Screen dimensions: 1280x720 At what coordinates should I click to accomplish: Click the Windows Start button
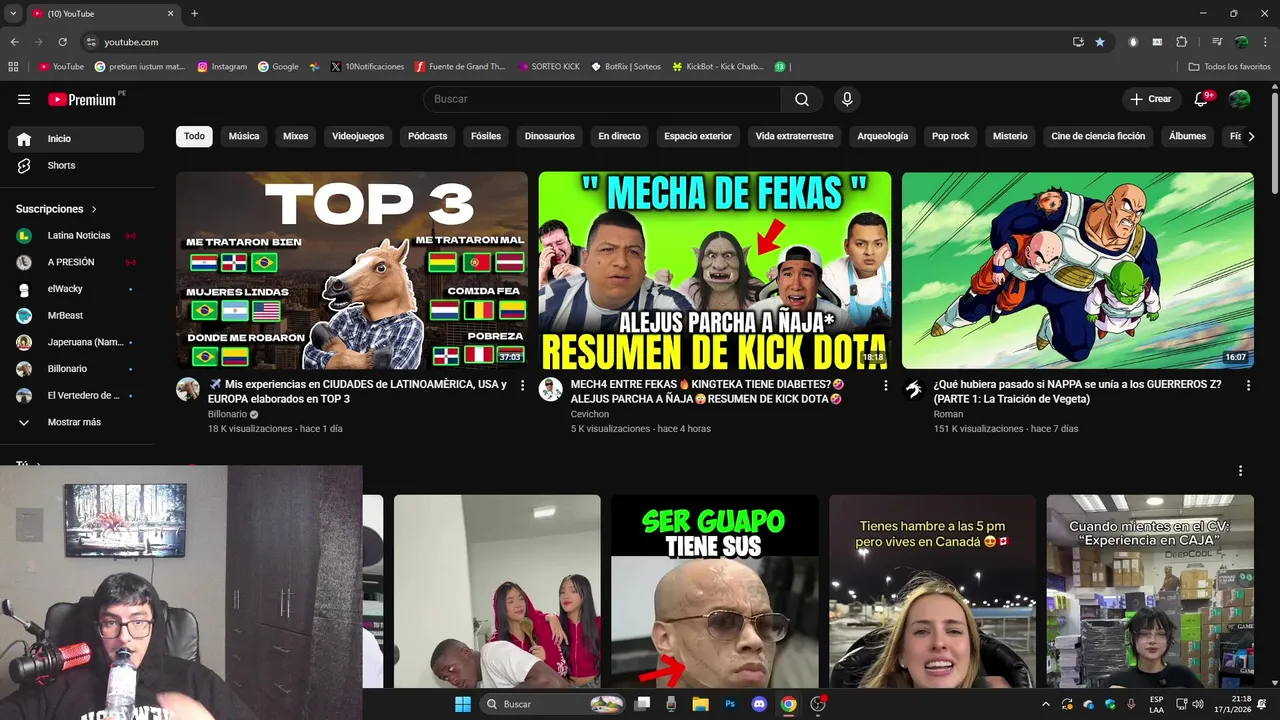coord(463,704)
